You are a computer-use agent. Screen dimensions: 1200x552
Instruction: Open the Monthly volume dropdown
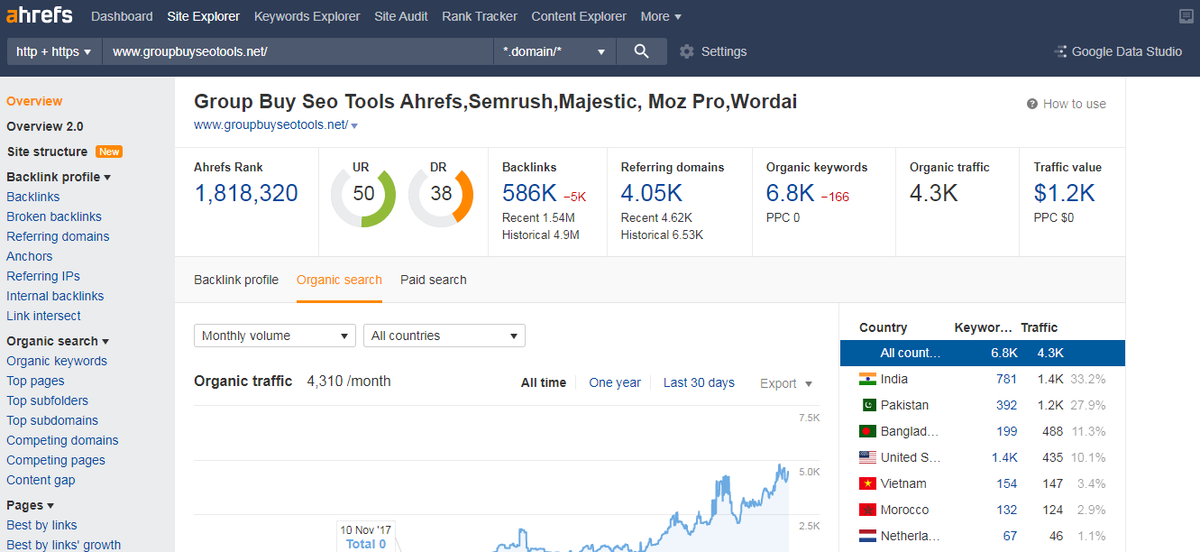tap(275, 336)
